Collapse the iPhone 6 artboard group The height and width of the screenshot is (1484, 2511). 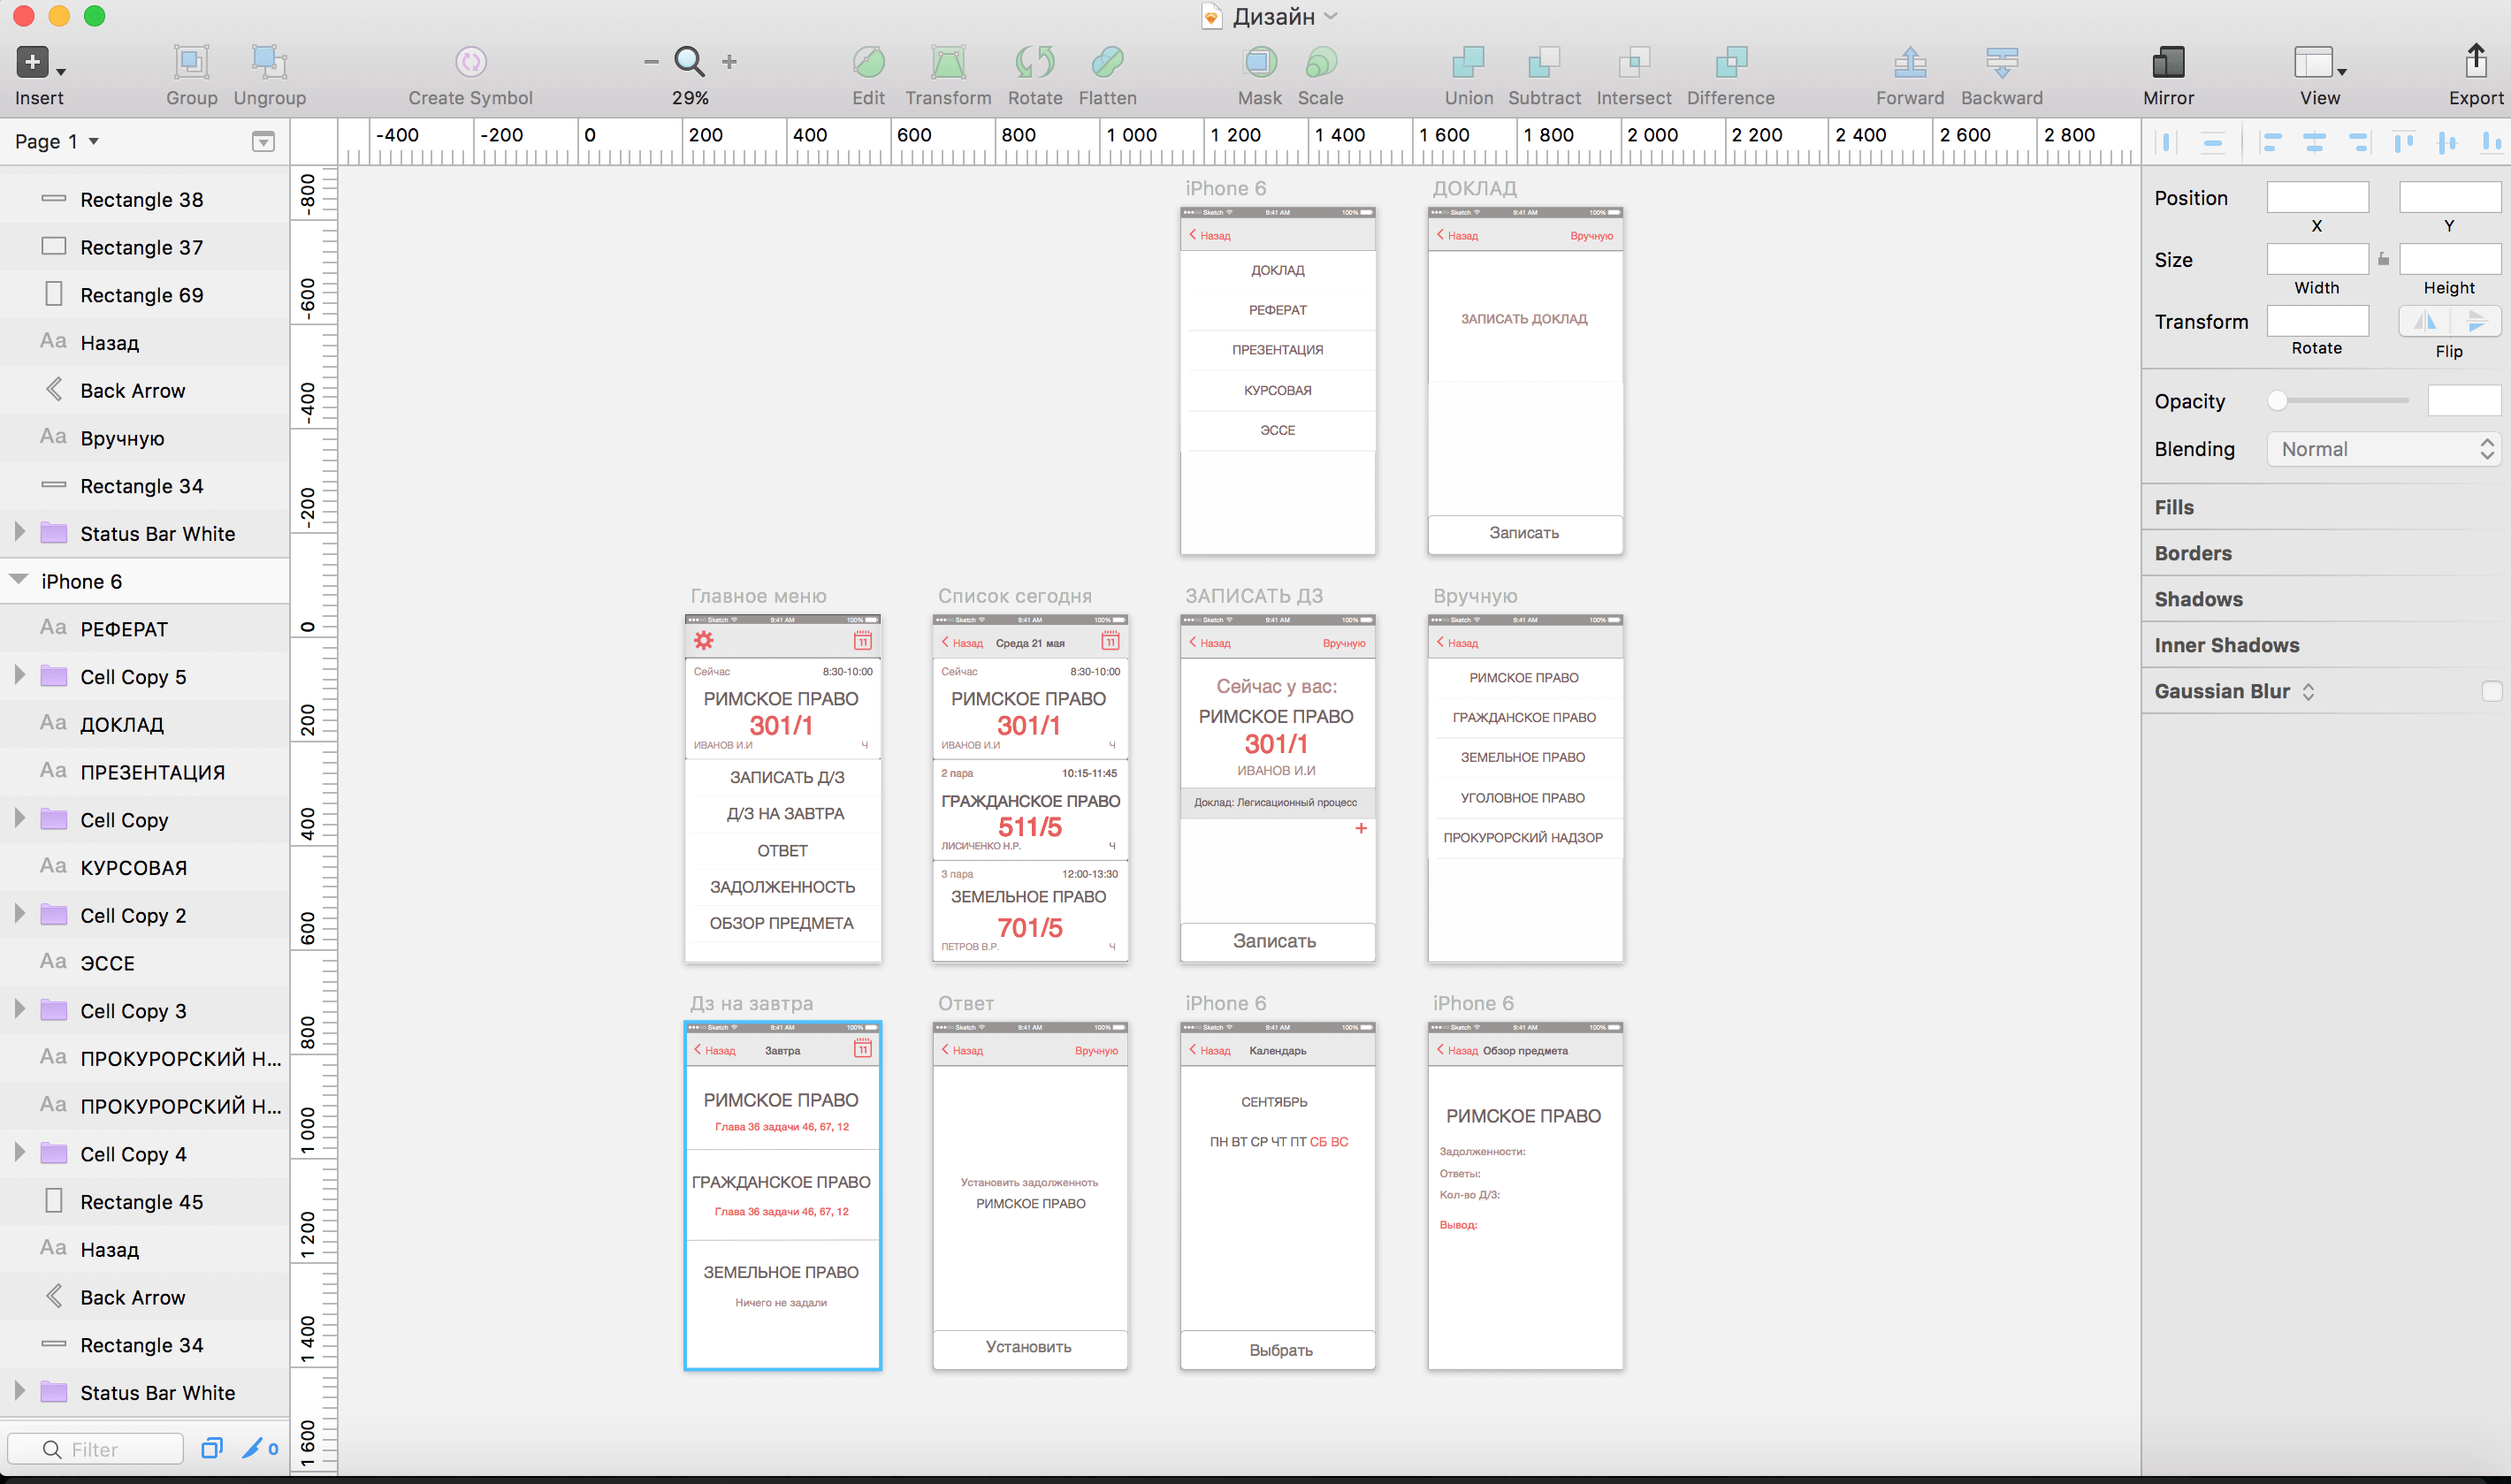coord(18,580)
